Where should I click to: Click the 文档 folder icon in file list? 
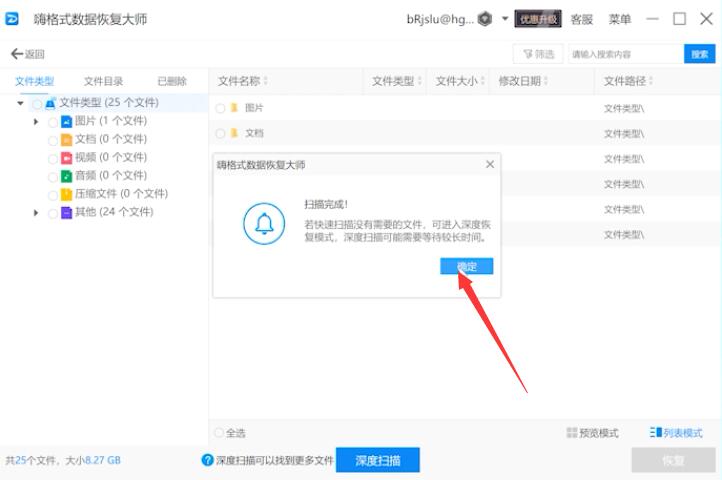[x=234, y=133]
